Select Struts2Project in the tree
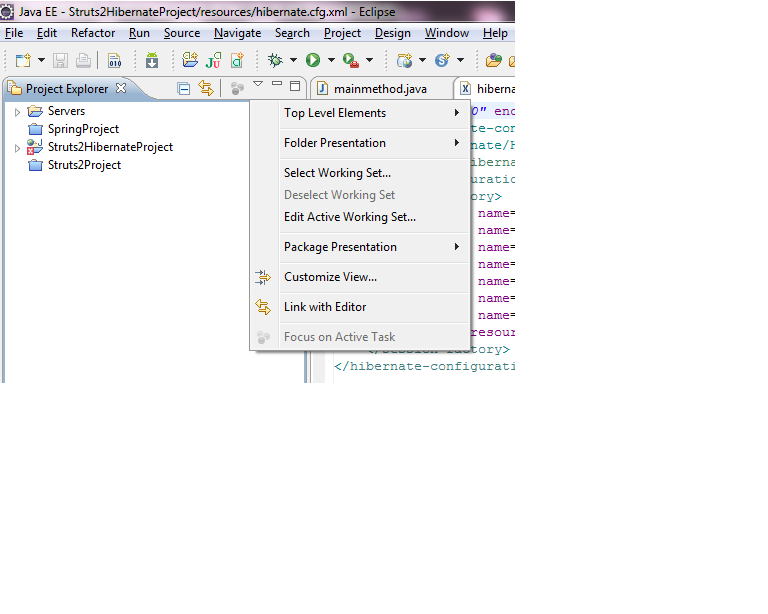The image size is (768, 614). click(x=84, y=165)
